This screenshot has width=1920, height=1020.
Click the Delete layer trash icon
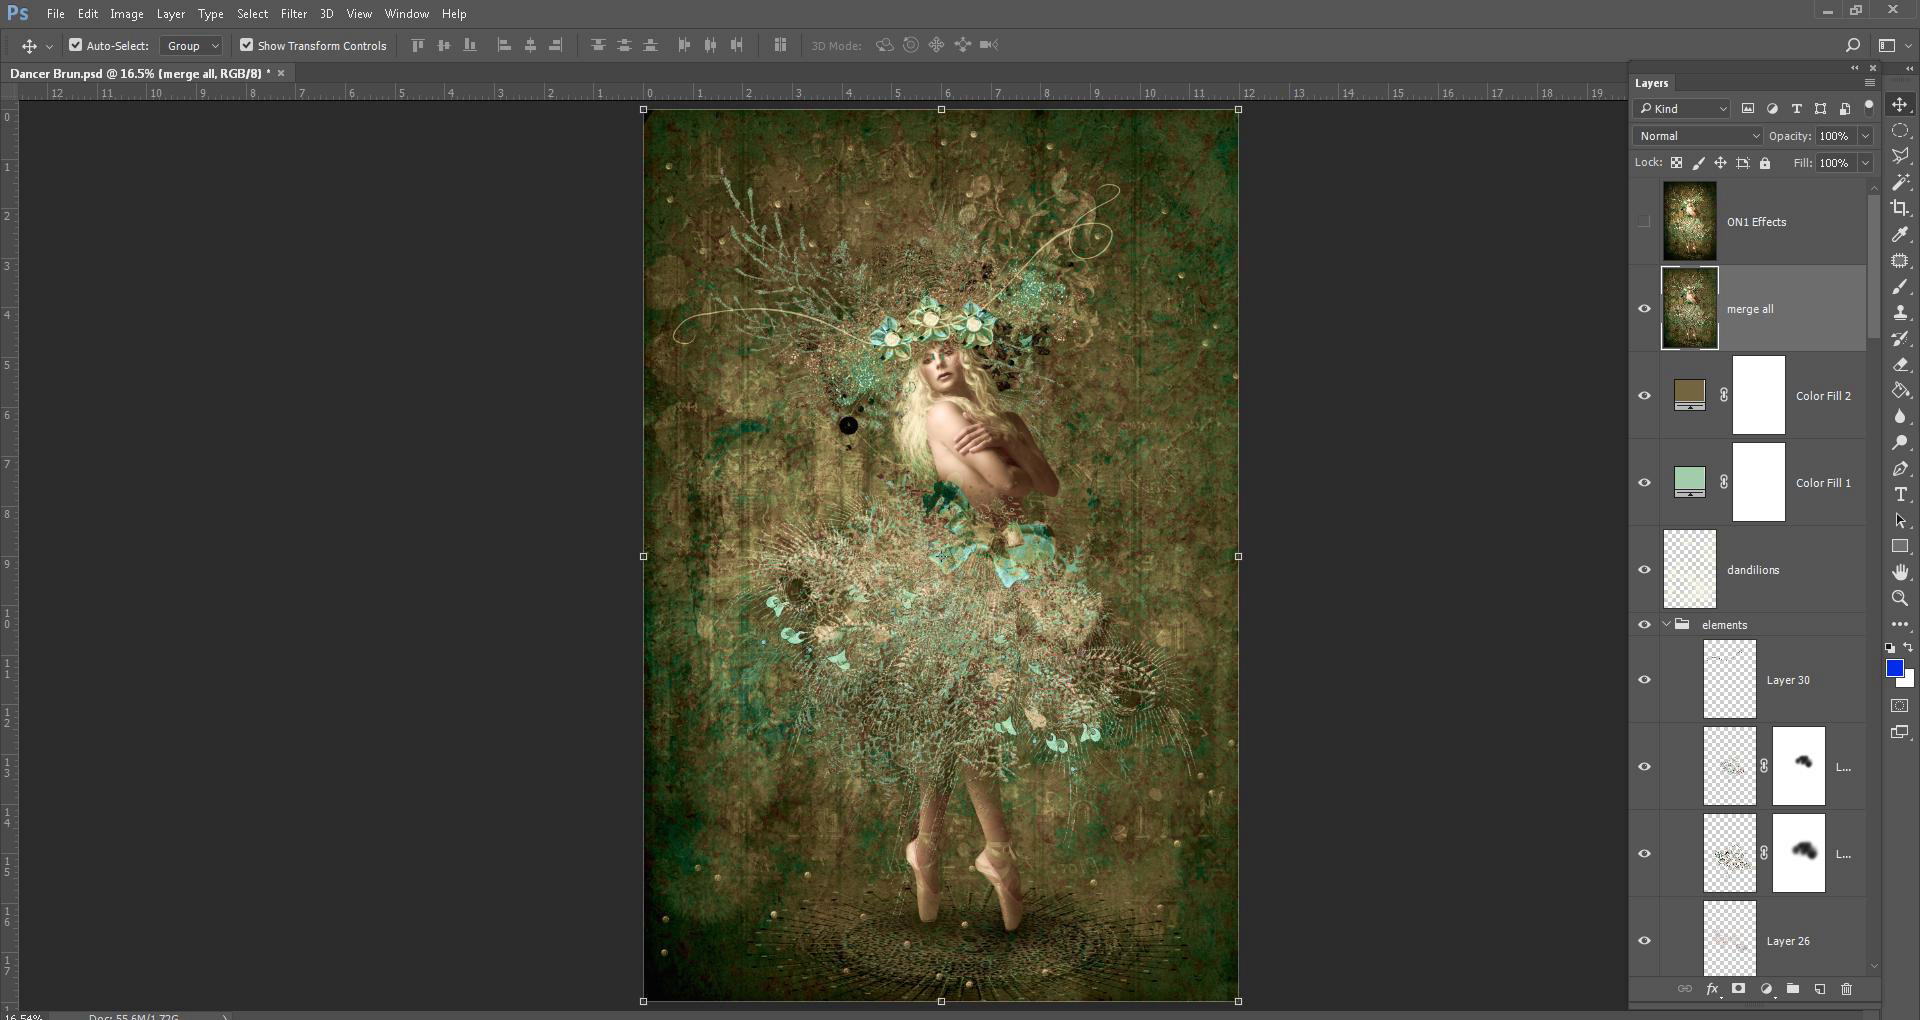pyautogui.click(x=1846, y=989)
